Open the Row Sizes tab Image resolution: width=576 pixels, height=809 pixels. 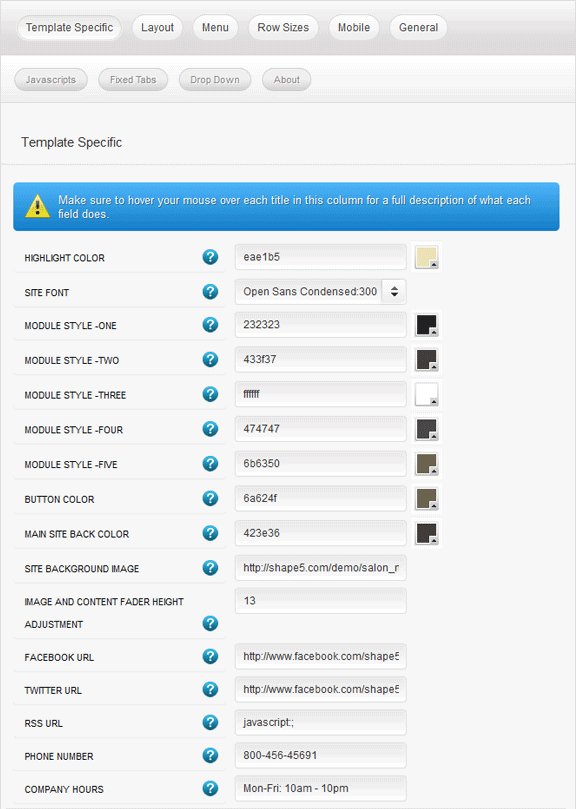[x=283, y=27]
